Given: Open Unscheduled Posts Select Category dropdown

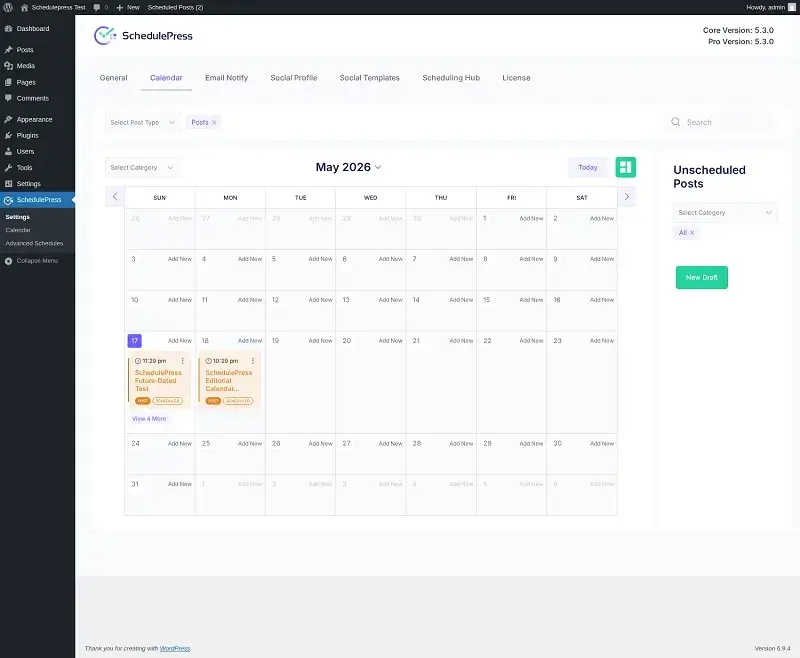Looking at the screenshot, I should 725,213.
